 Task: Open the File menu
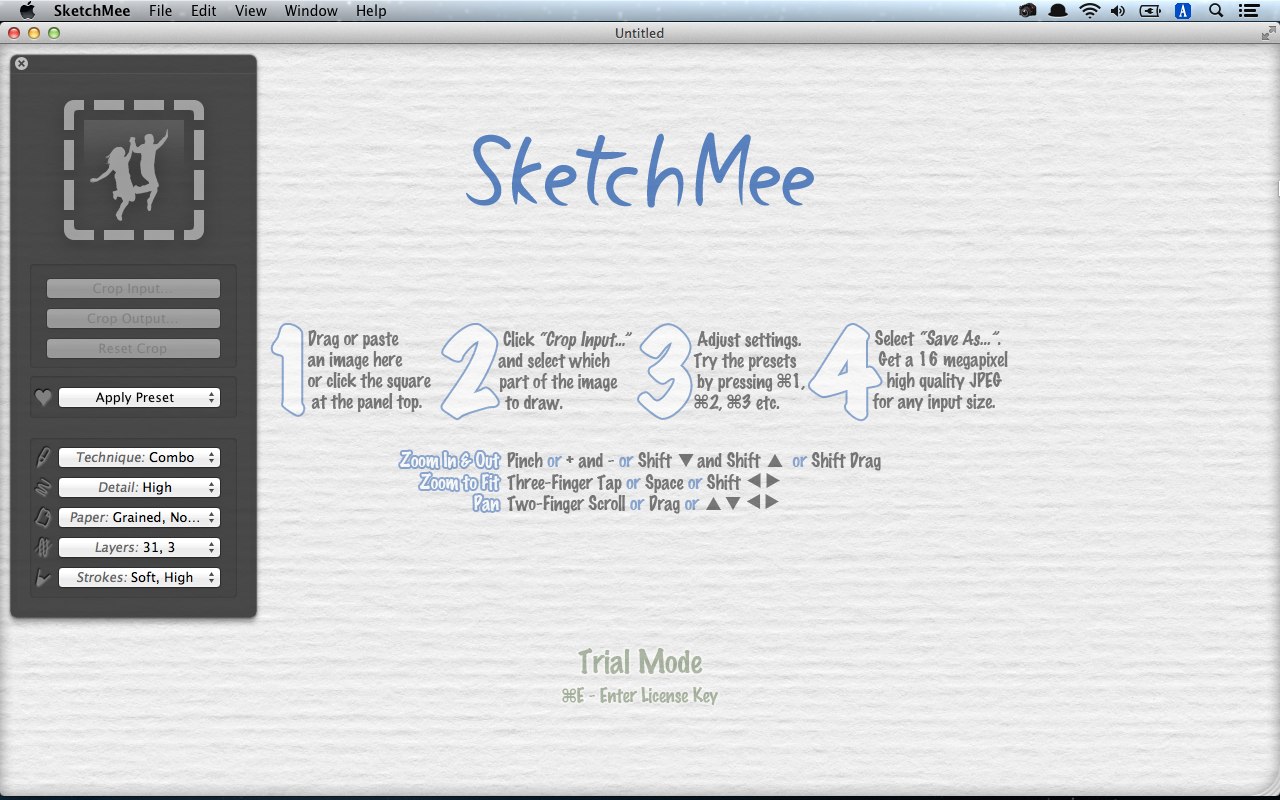pyautogui.click(x=160, y=11)
